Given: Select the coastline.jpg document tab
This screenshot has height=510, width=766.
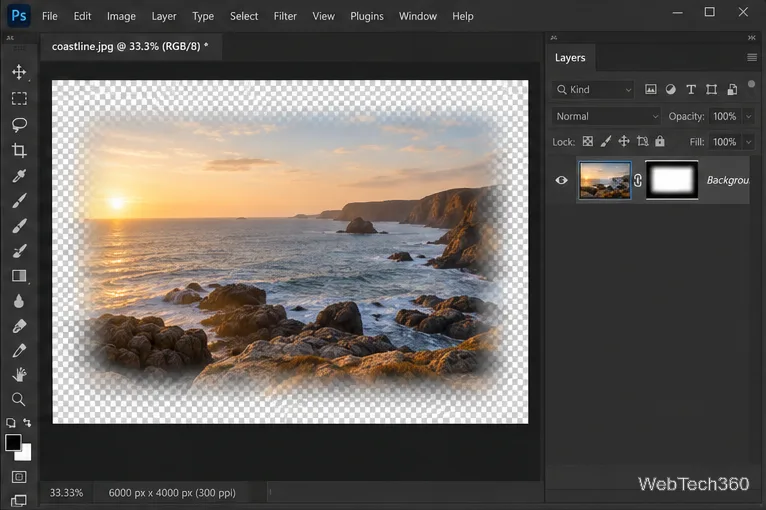Looking at the screenshot, I should click(x=130, y=46).
